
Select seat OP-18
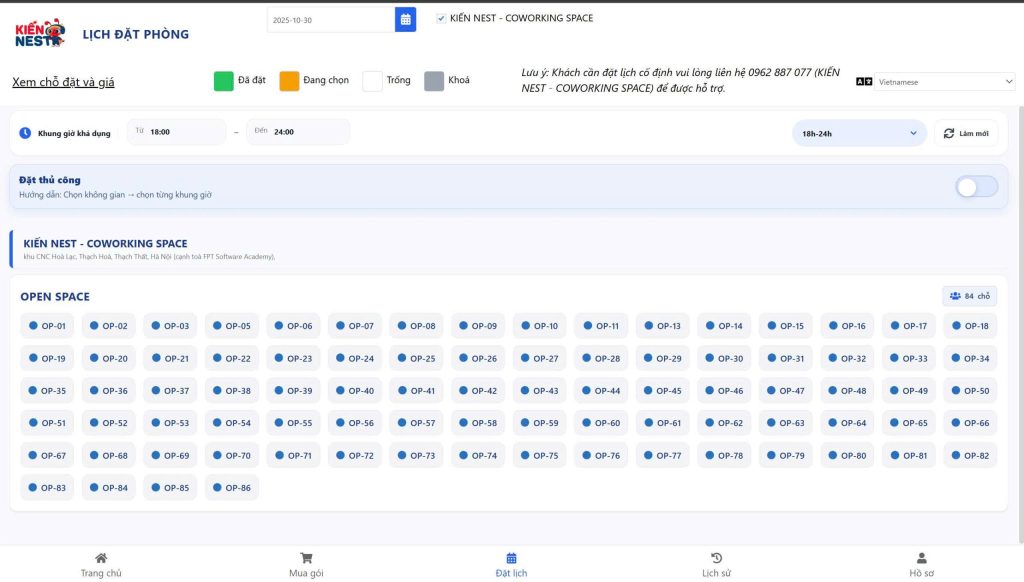[970, 326]
